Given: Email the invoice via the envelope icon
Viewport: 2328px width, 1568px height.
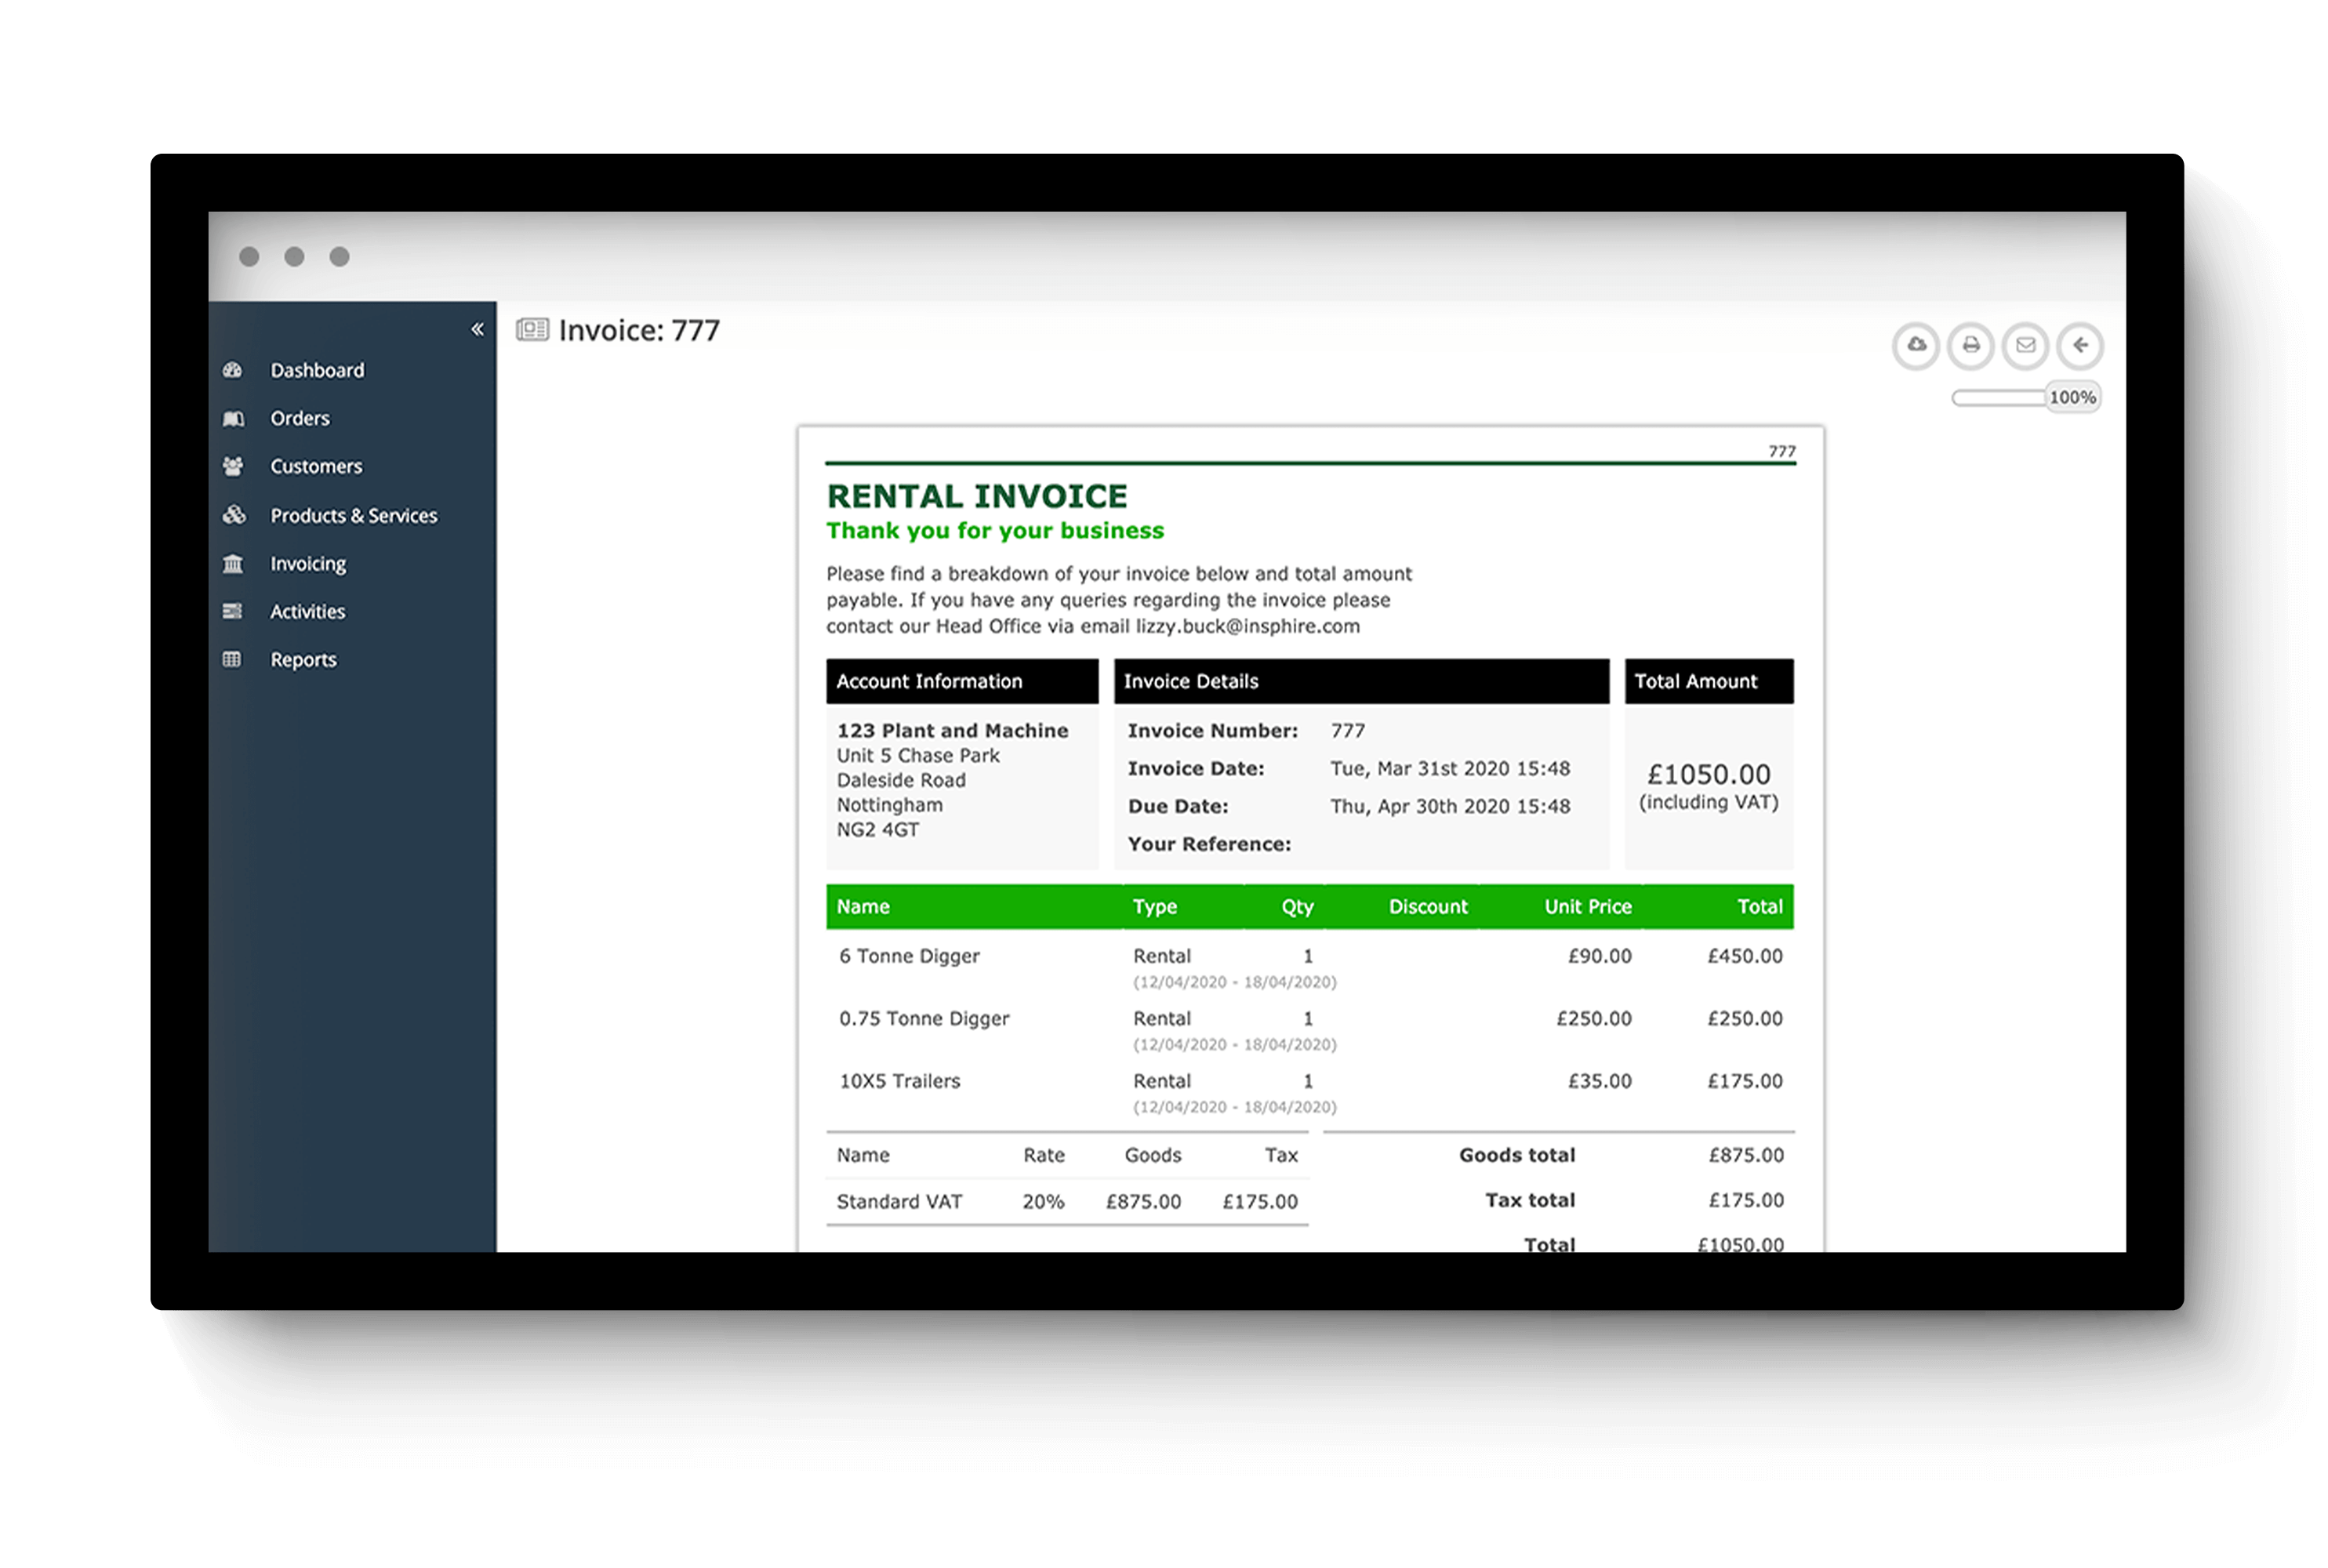Looking at the screenshot, I should (2026, 346).
